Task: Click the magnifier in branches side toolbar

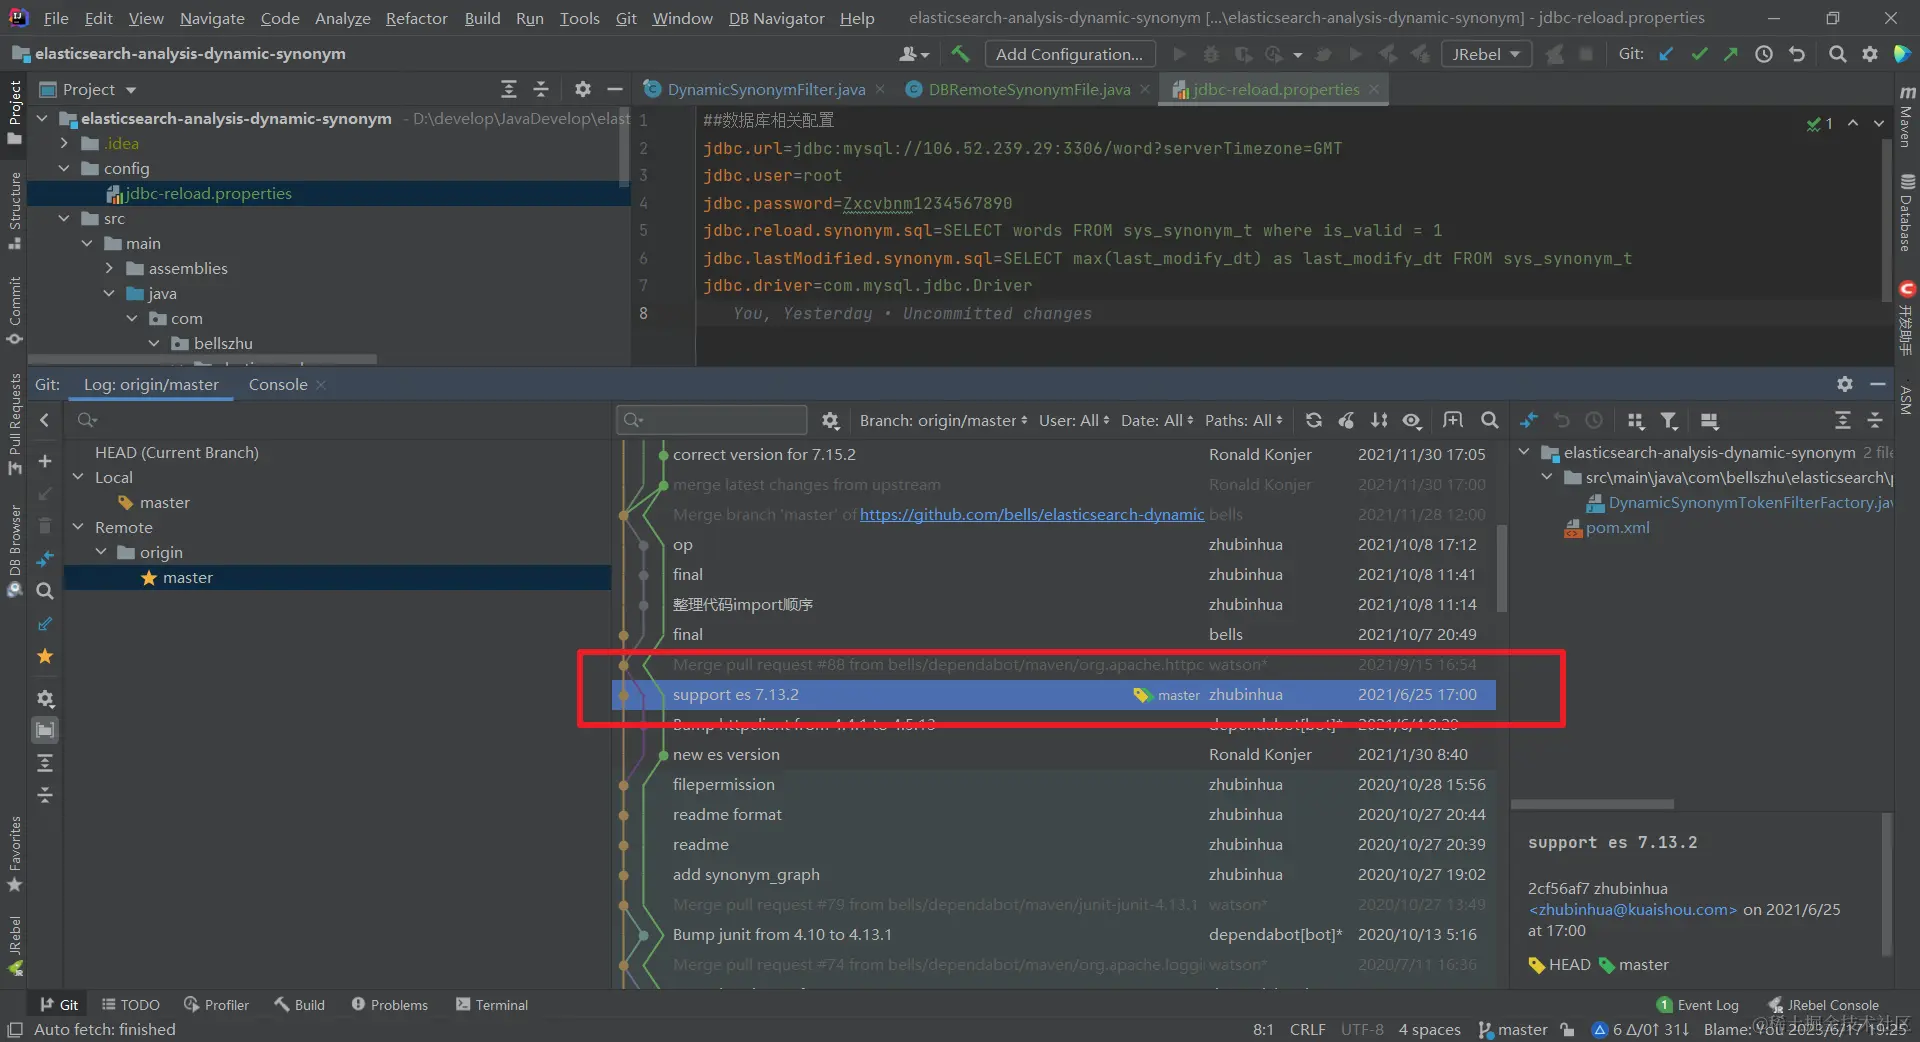Action: pos(45,591)
